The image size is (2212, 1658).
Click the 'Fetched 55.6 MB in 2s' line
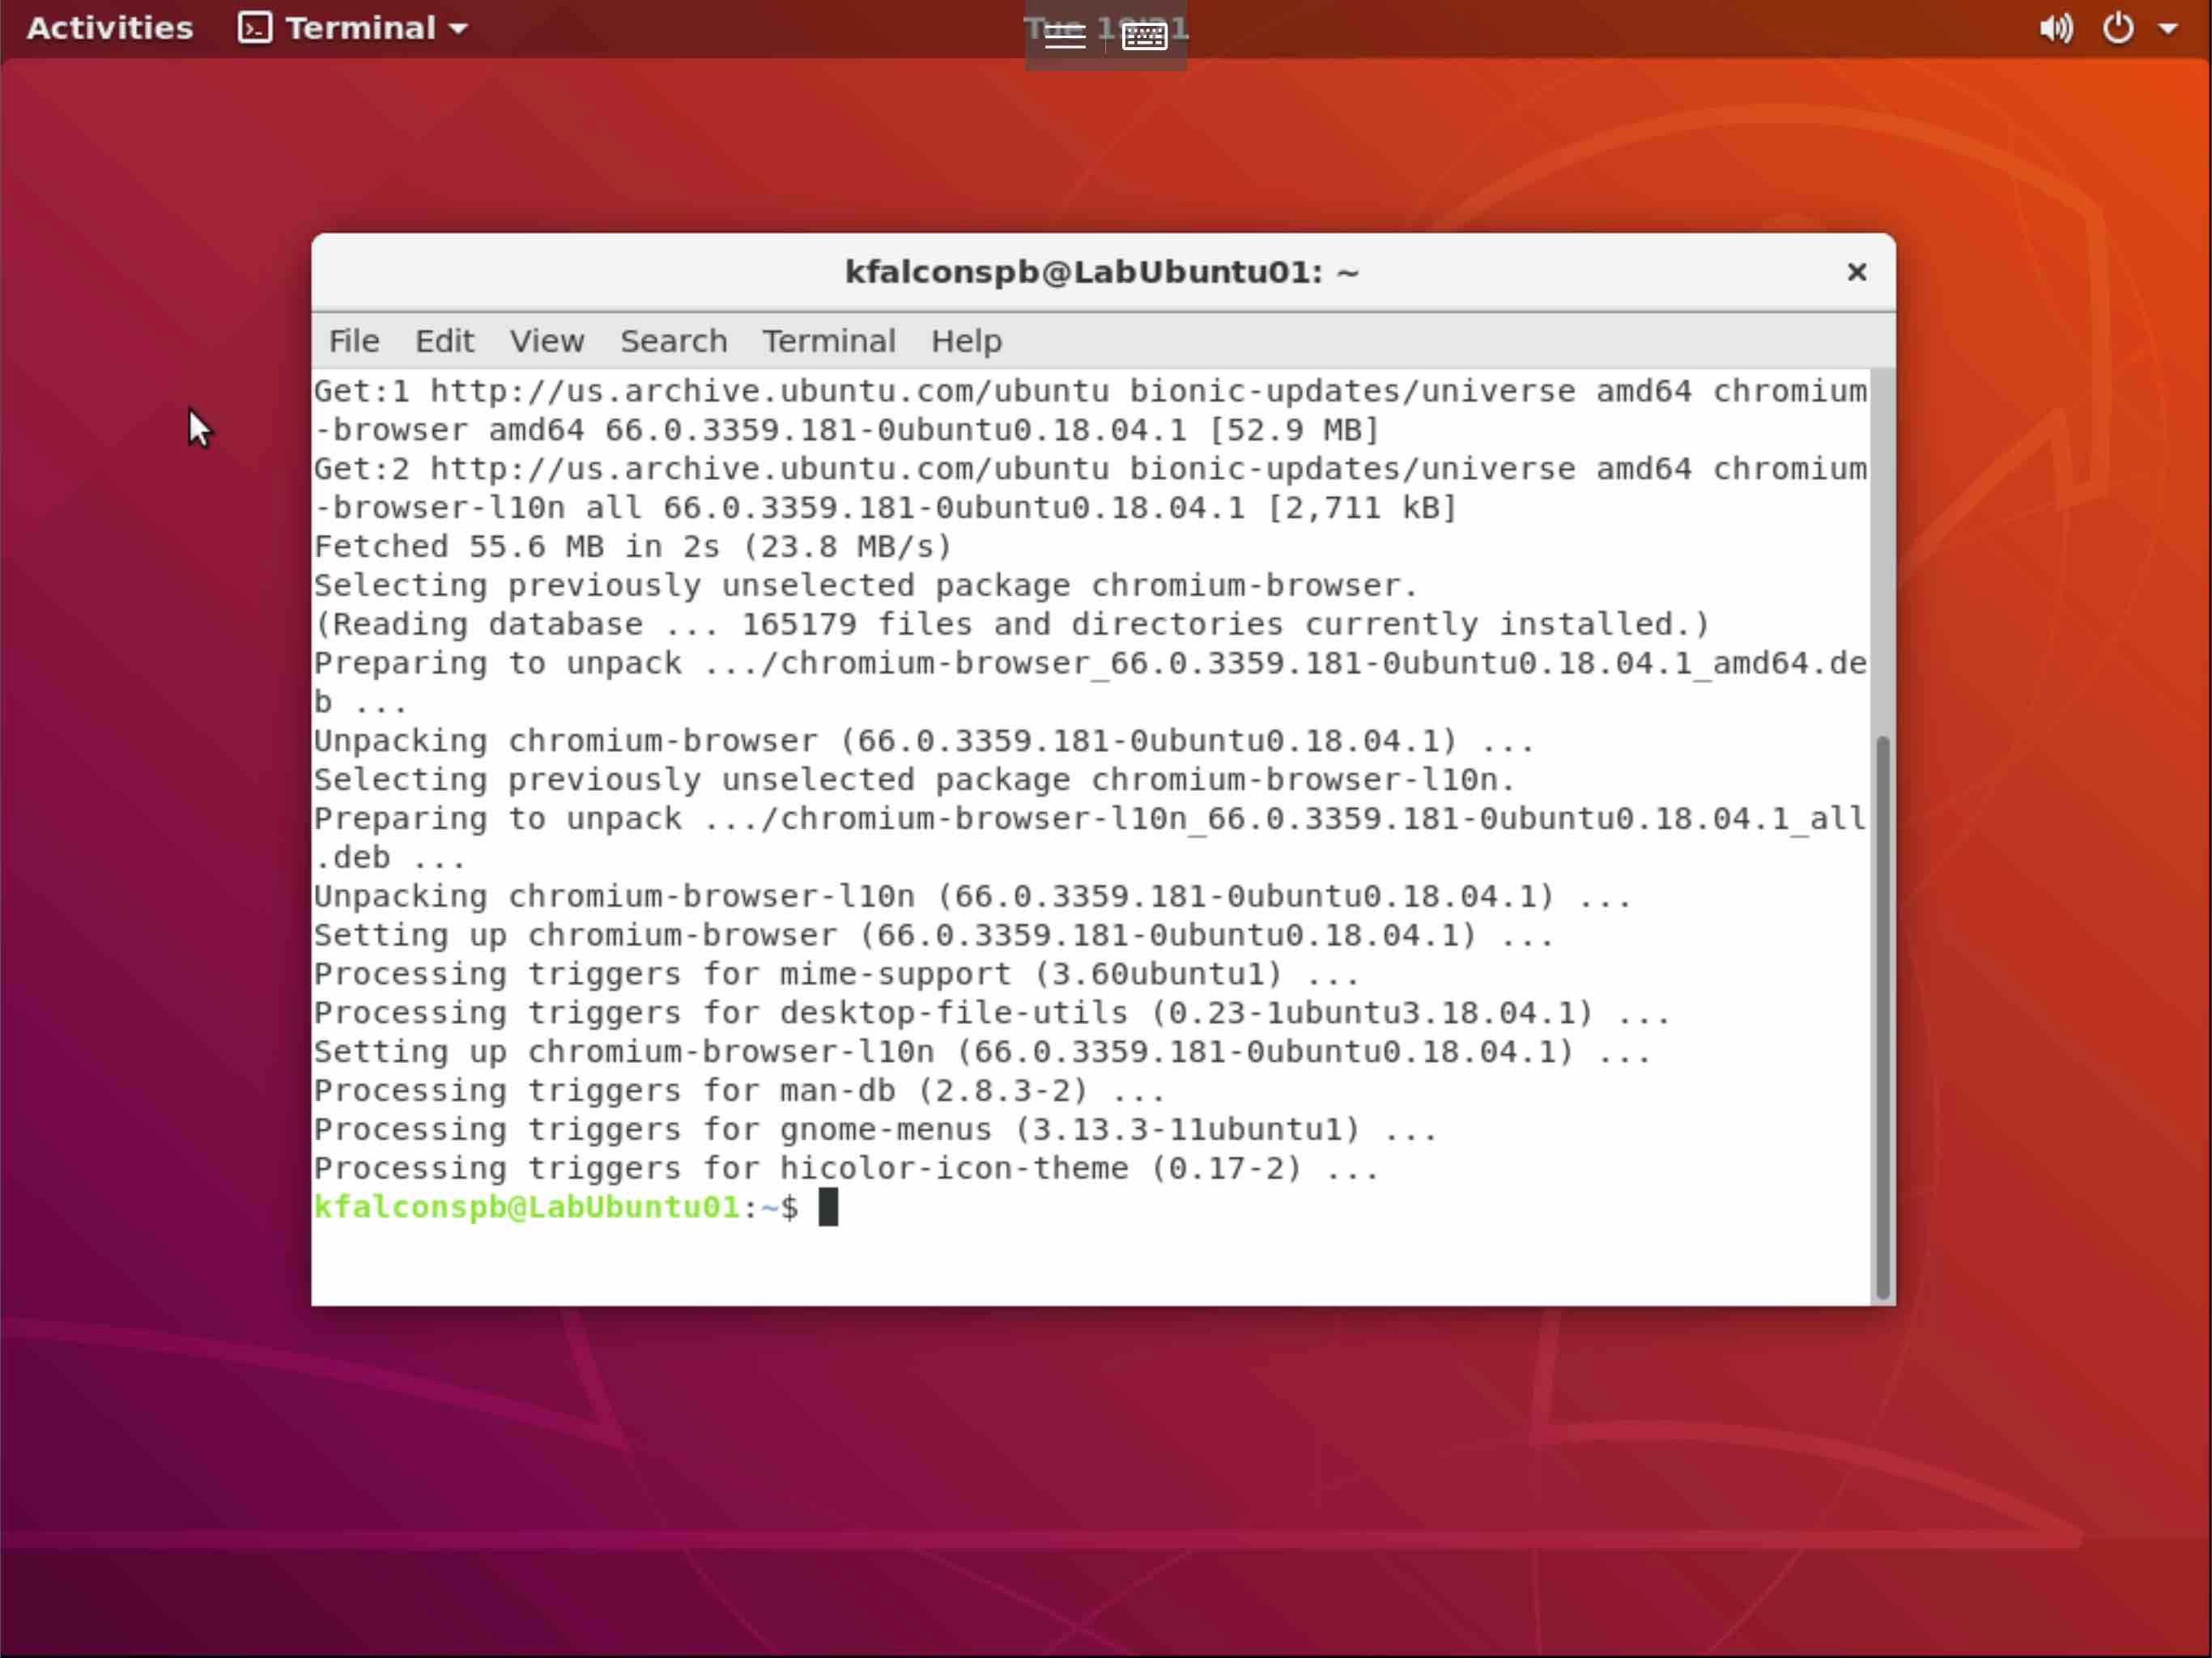[633, 547]
